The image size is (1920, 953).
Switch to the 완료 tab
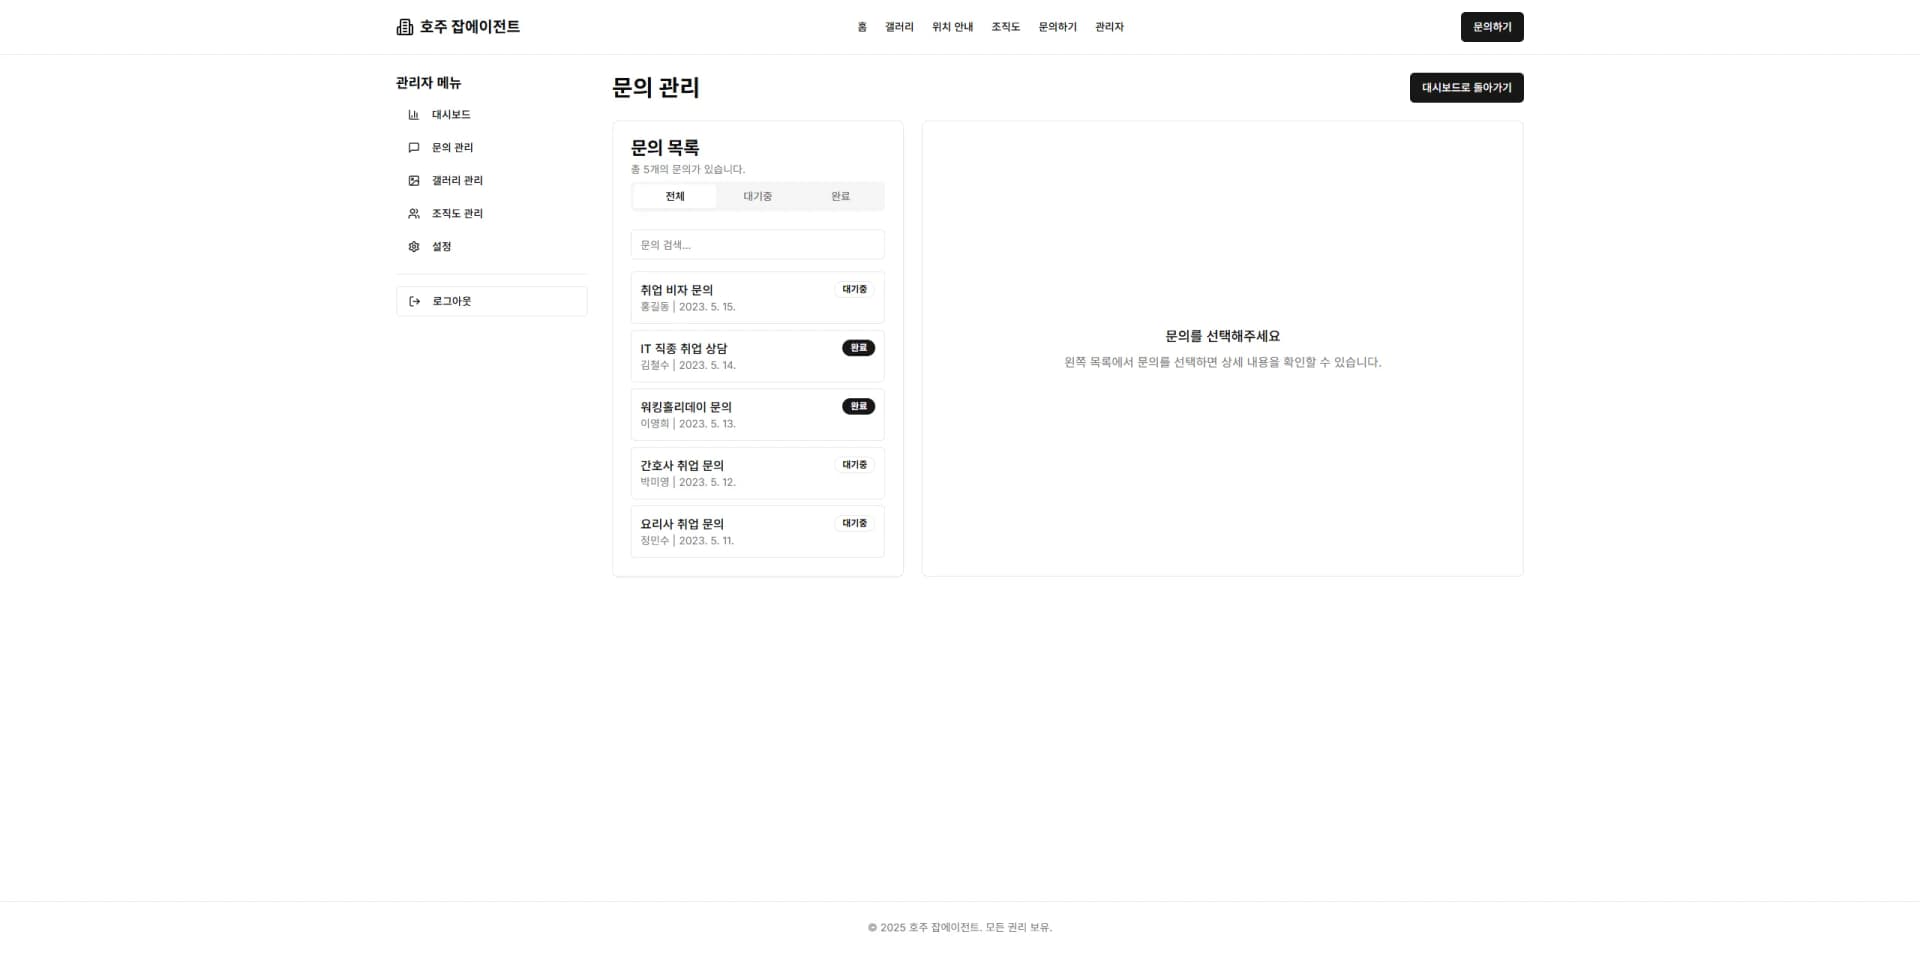pos(840,196)
